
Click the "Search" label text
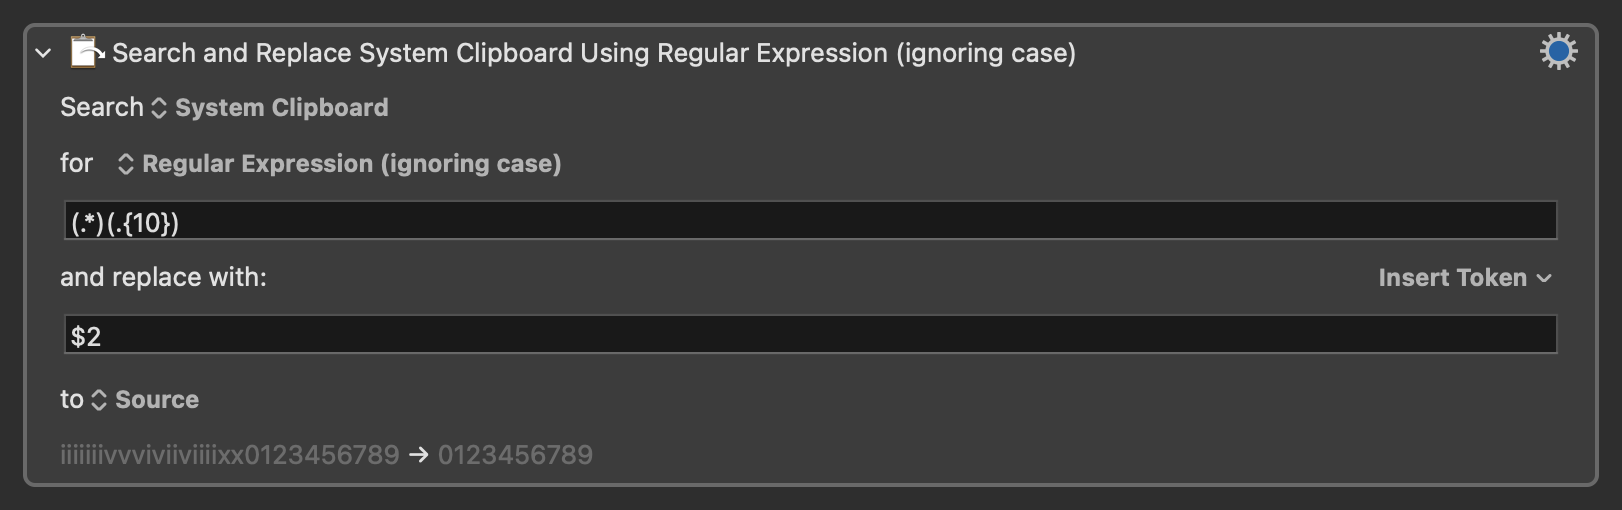pos(101,107)
